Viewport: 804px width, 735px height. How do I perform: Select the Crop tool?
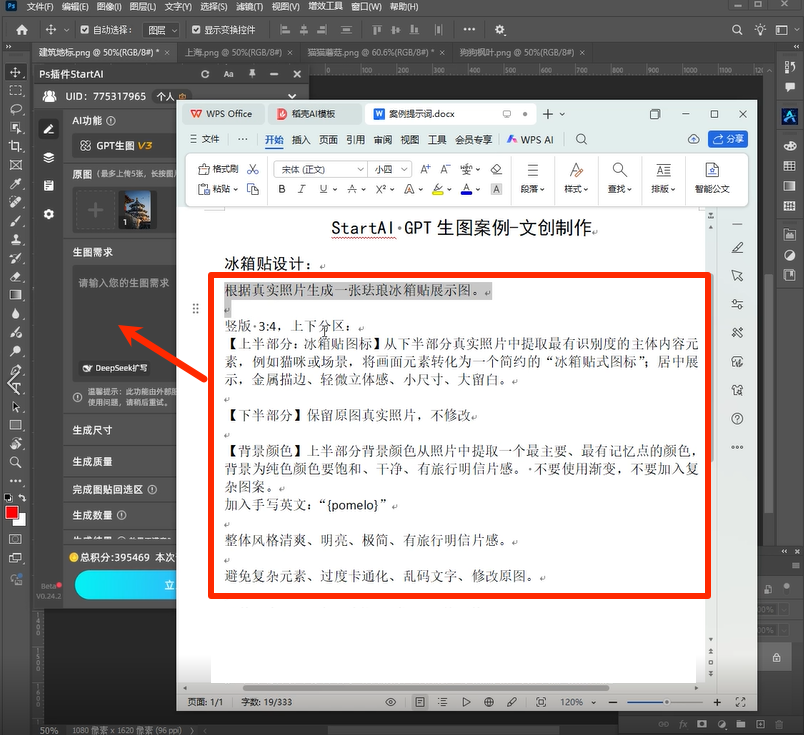[15, 146]
